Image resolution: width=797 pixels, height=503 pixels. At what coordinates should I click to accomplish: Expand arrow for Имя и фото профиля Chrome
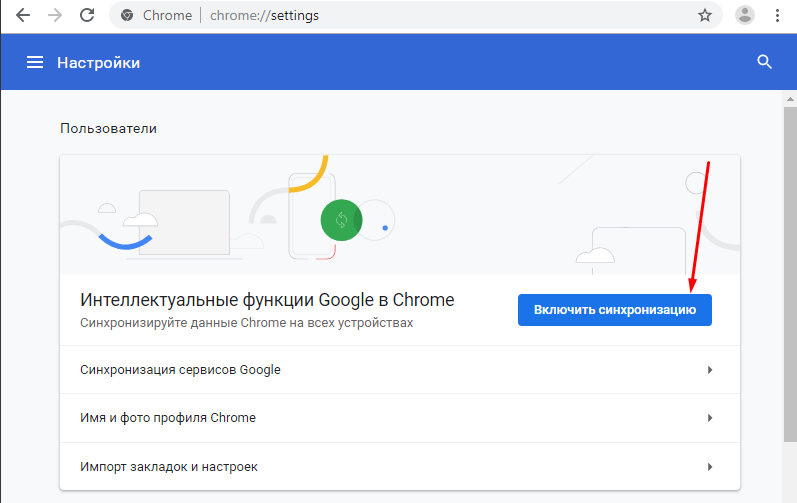tap(710, 418)
